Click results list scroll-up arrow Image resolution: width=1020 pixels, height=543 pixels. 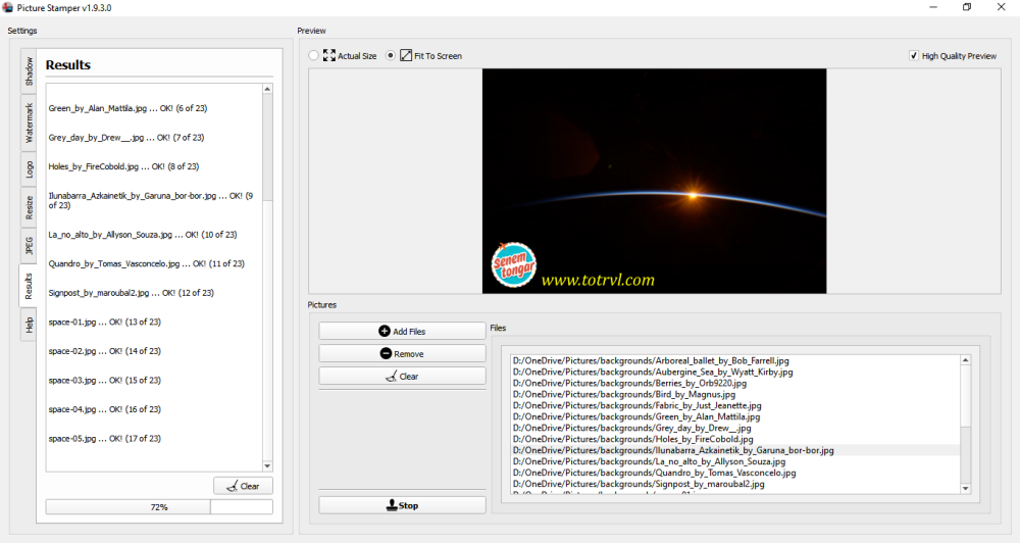tap(267, 89)
